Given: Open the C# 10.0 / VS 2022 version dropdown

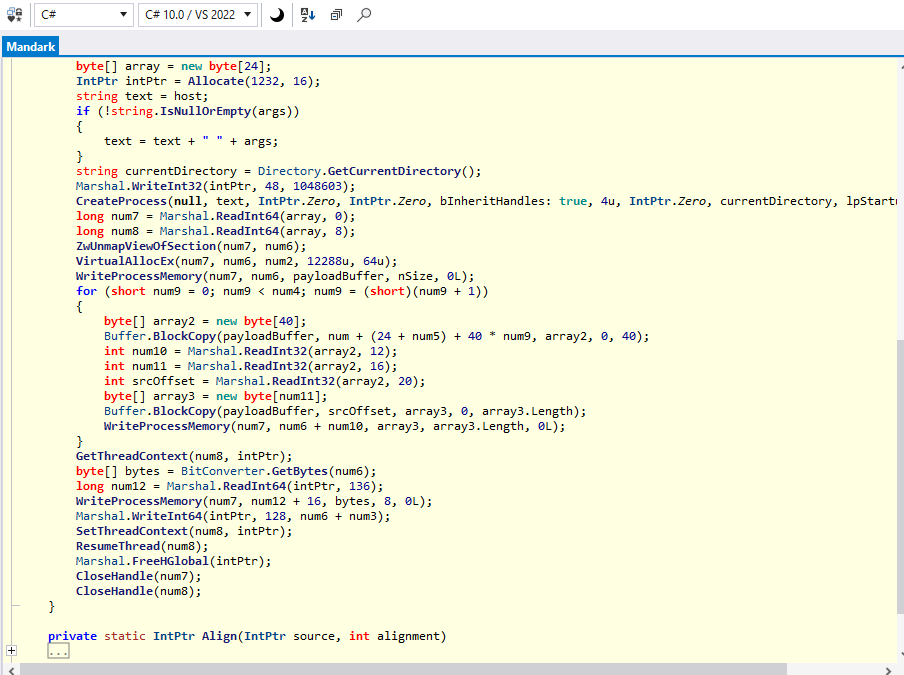Looking at the screenshot, I should coord(198,14).
